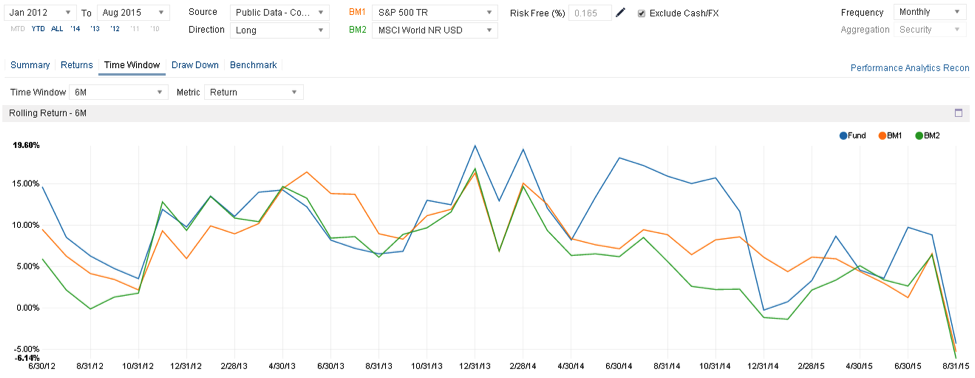
Task: Maximize the Rolling Return chart panel
Action: pos(958,113)
